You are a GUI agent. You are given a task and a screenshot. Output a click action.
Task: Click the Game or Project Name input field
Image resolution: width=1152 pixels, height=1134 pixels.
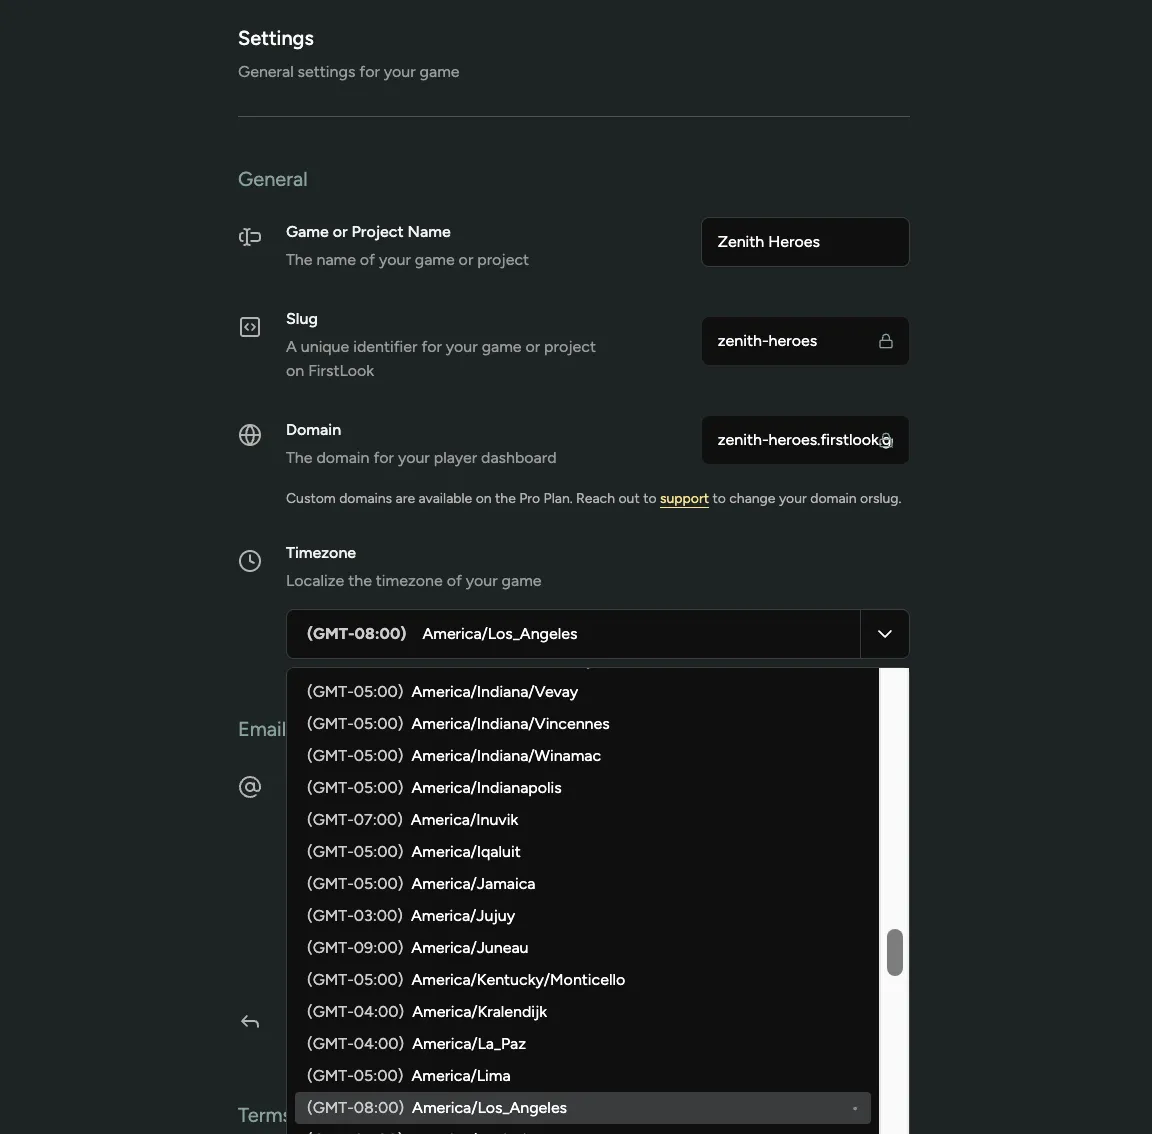click(x=804, y=242)
